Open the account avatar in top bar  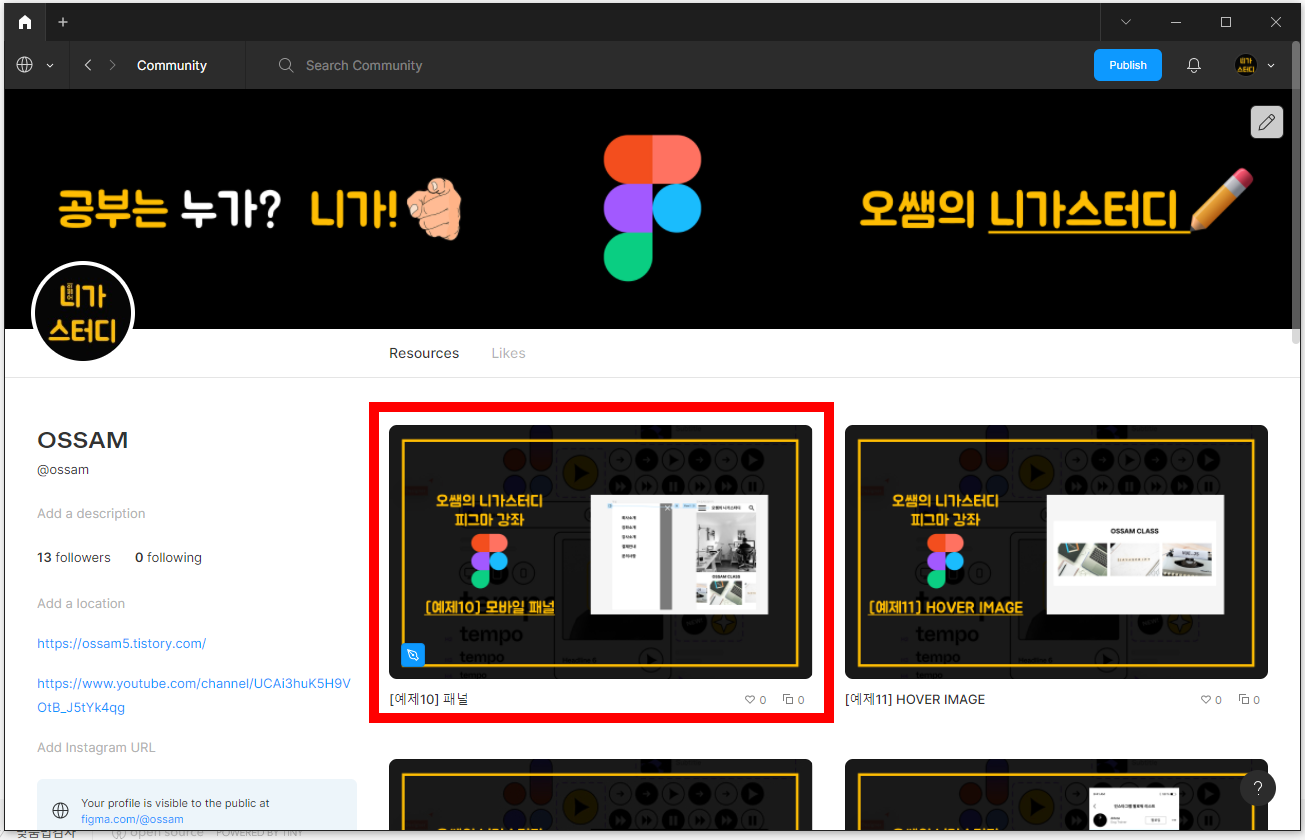click(x=1245, y=65)
